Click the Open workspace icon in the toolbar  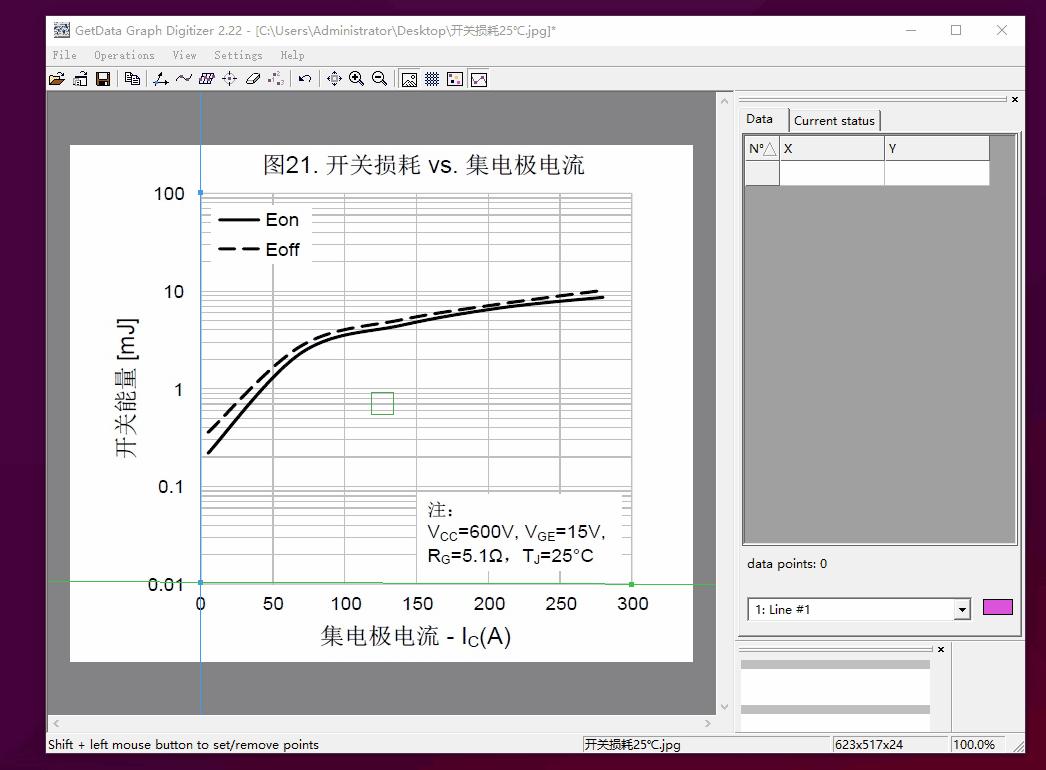[x=80, y=79]
